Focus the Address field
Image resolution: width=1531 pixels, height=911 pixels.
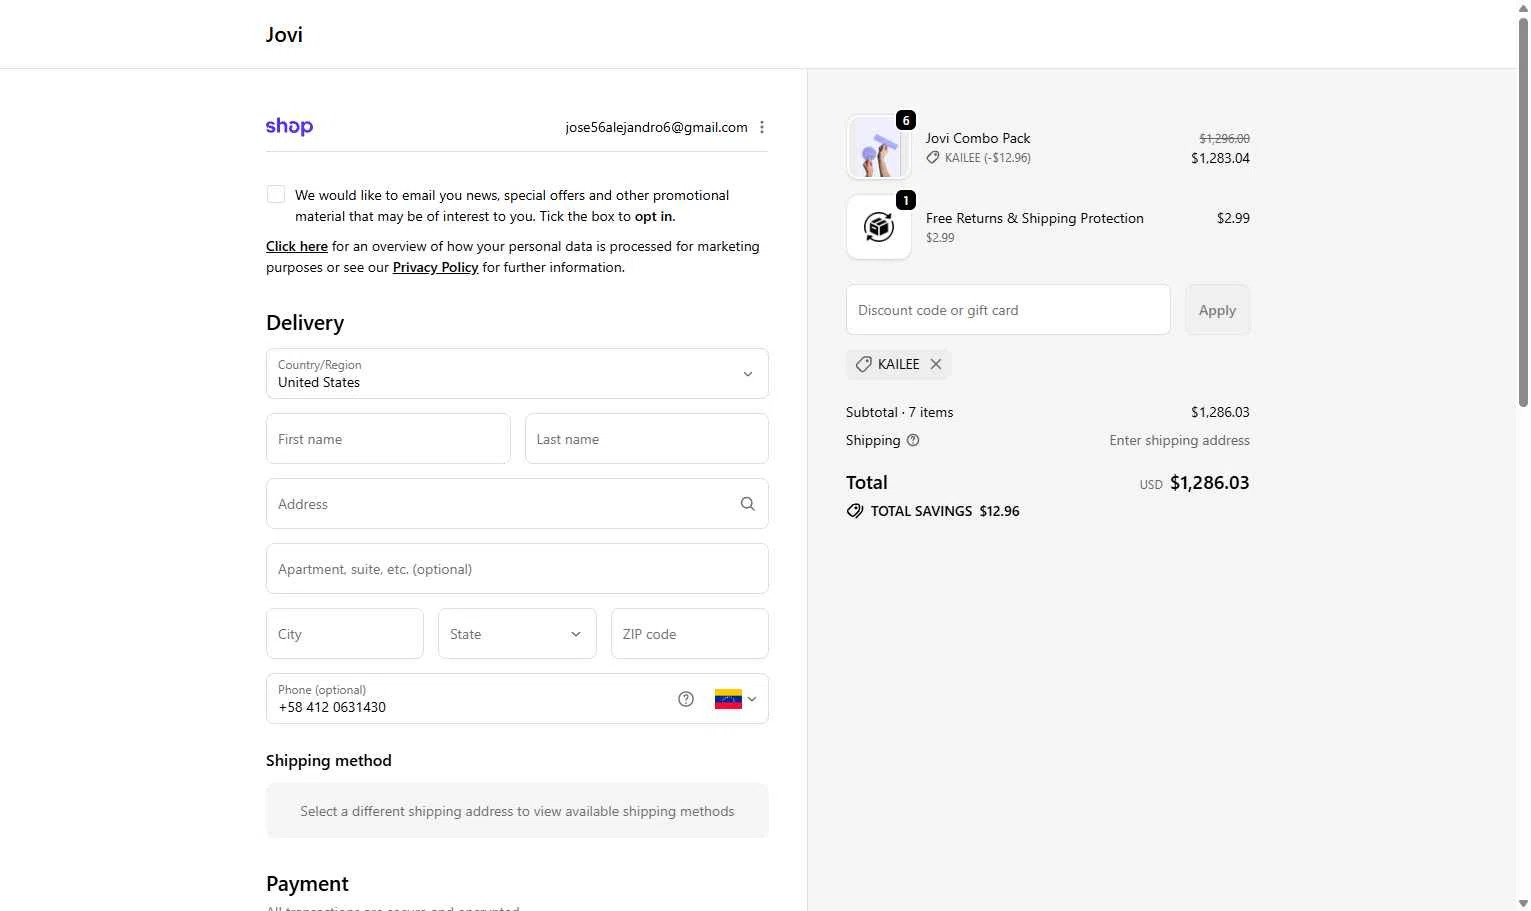point(517,504)
